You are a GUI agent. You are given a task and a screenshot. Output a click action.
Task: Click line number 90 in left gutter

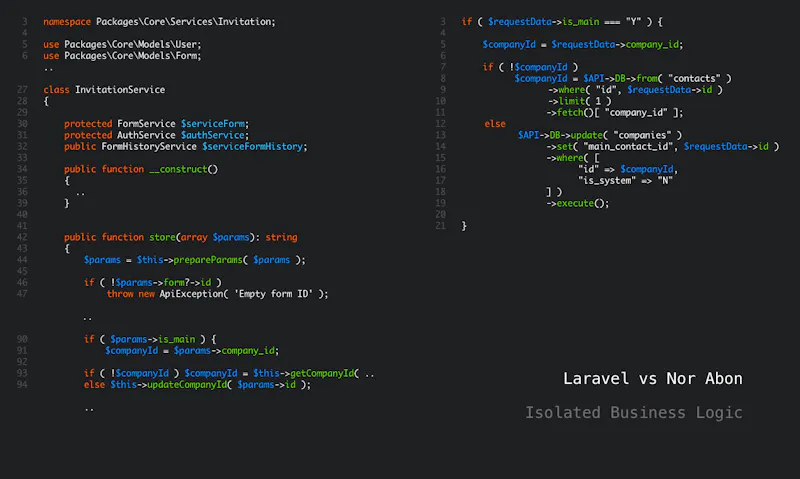(22, 339)
